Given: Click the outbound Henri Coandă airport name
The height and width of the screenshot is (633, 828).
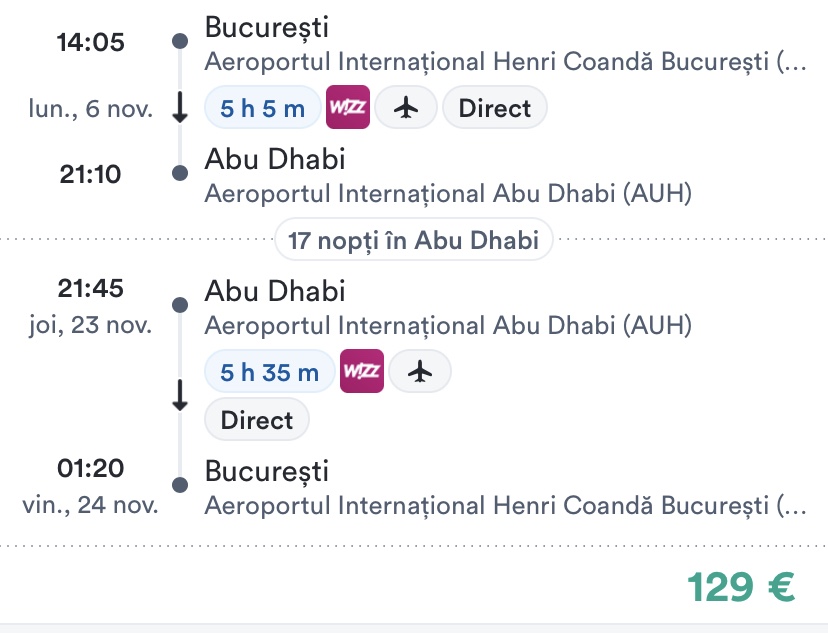Looking at the screenshot, I should point(504,61).
